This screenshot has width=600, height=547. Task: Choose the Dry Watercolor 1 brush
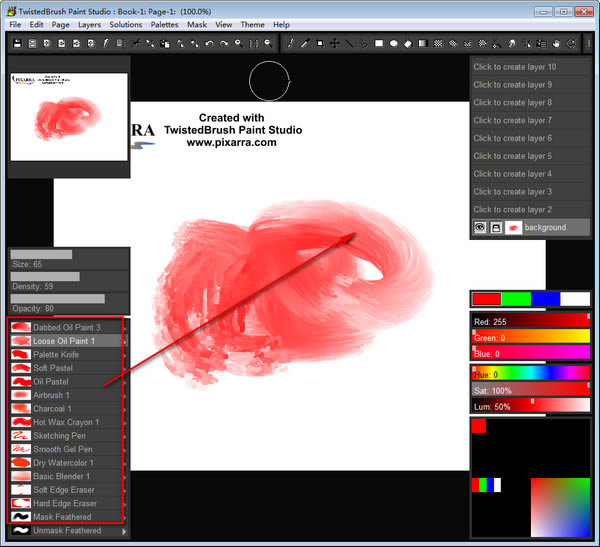64,463
